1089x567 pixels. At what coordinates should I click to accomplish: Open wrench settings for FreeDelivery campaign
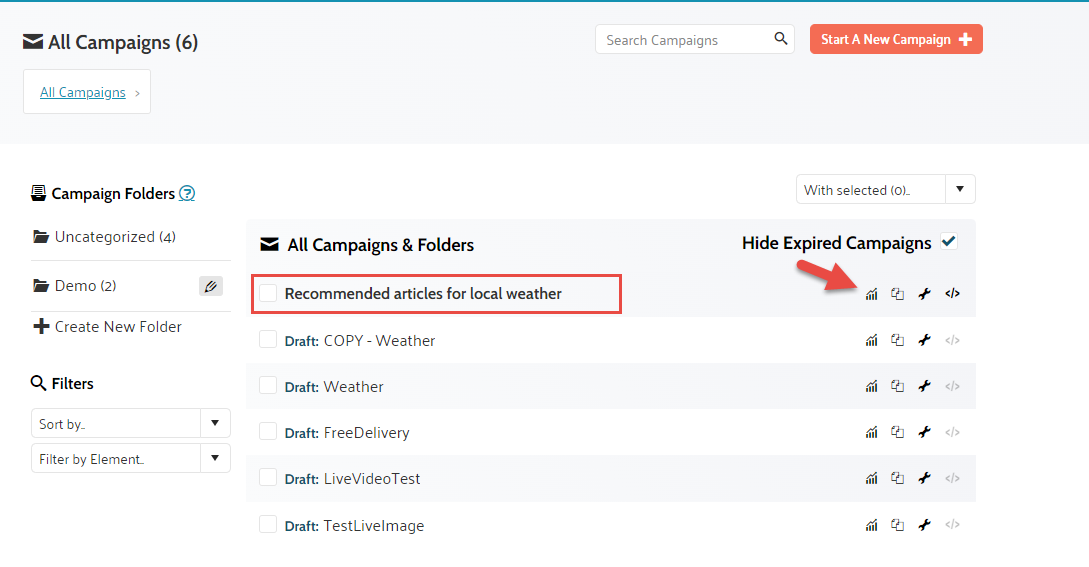click(x=925, y=433)
